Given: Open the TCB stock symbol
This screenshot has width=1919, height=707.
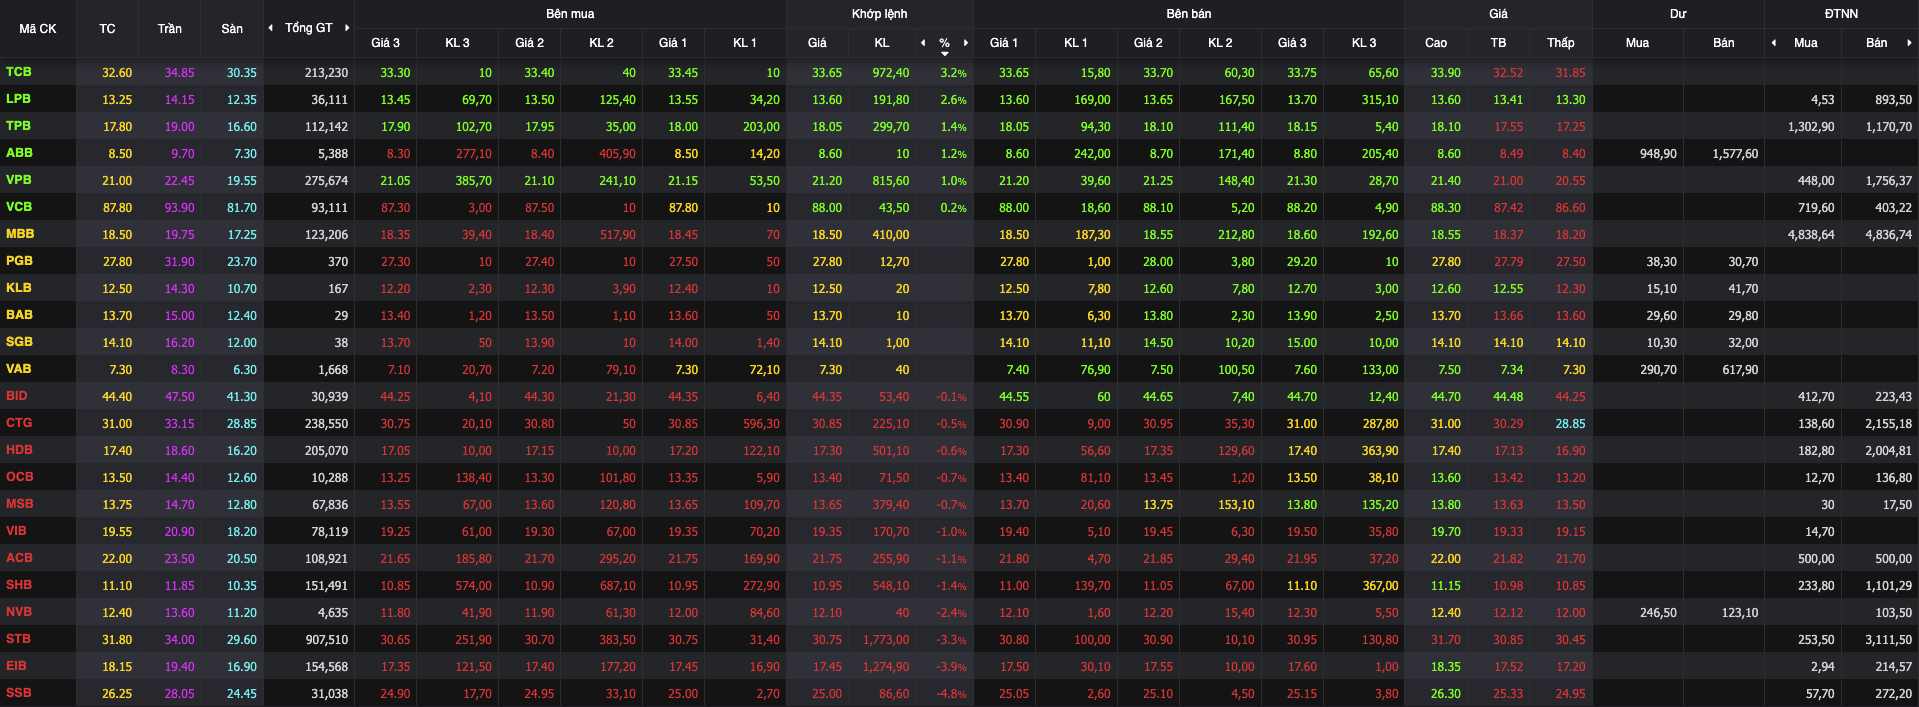Looking at the screenshot, I should coord(19,72).
